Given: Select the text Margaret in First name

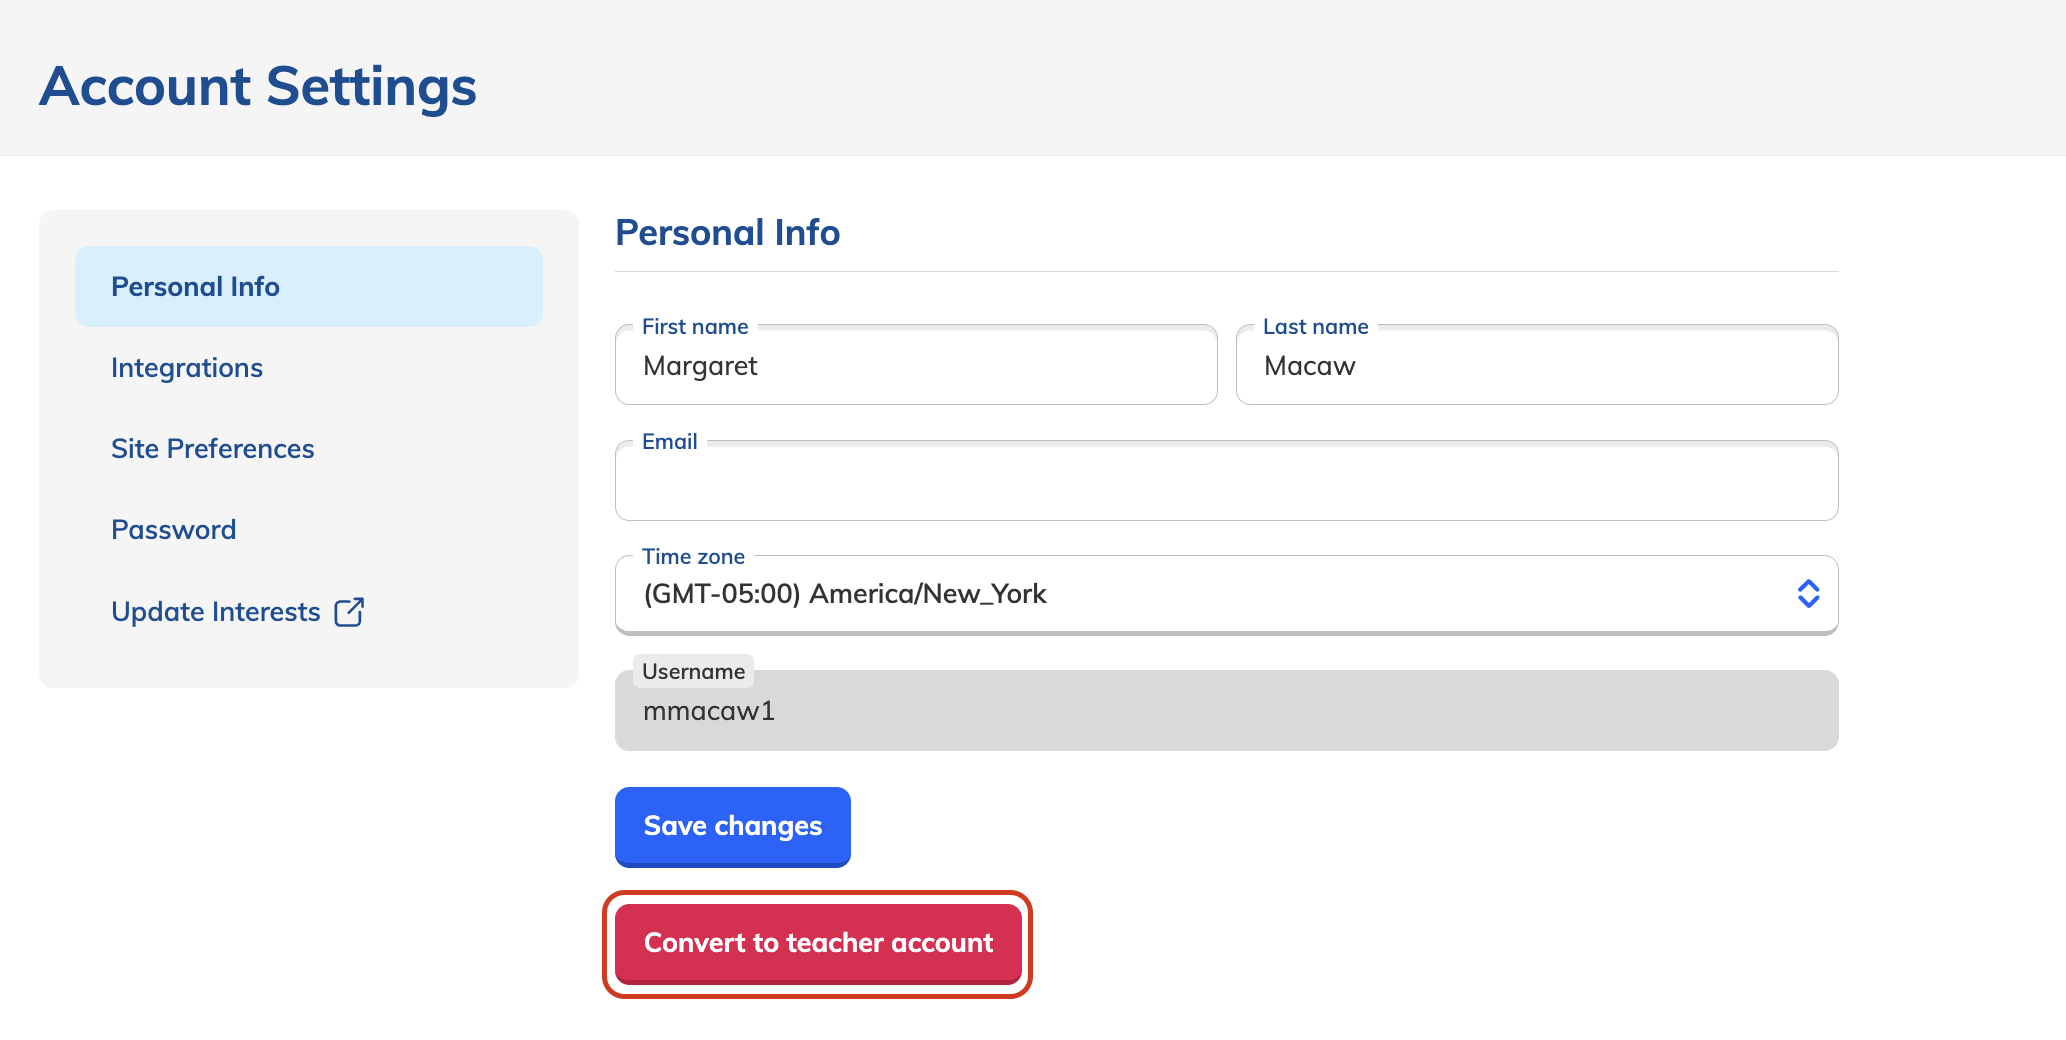Looking at the screenshot, I should (701, 366).
